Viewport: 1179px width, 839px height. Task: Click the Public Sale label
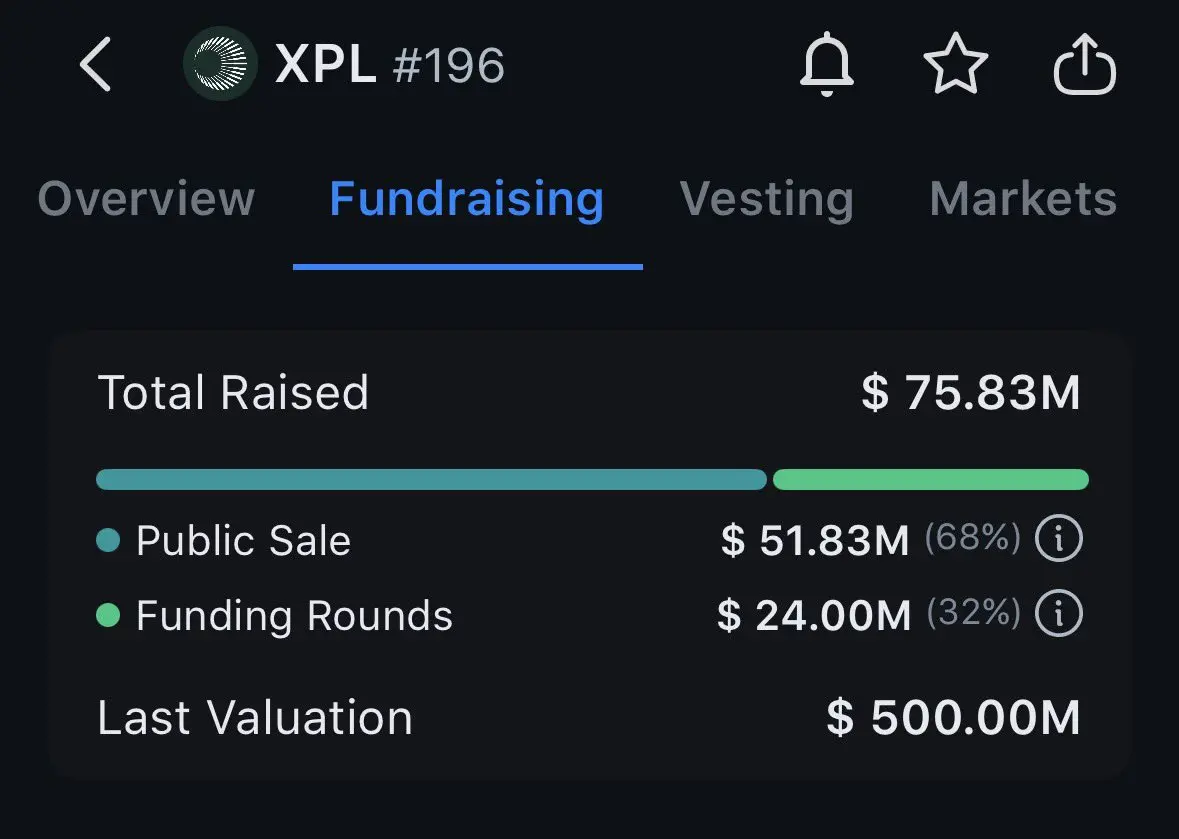[243, 541]
